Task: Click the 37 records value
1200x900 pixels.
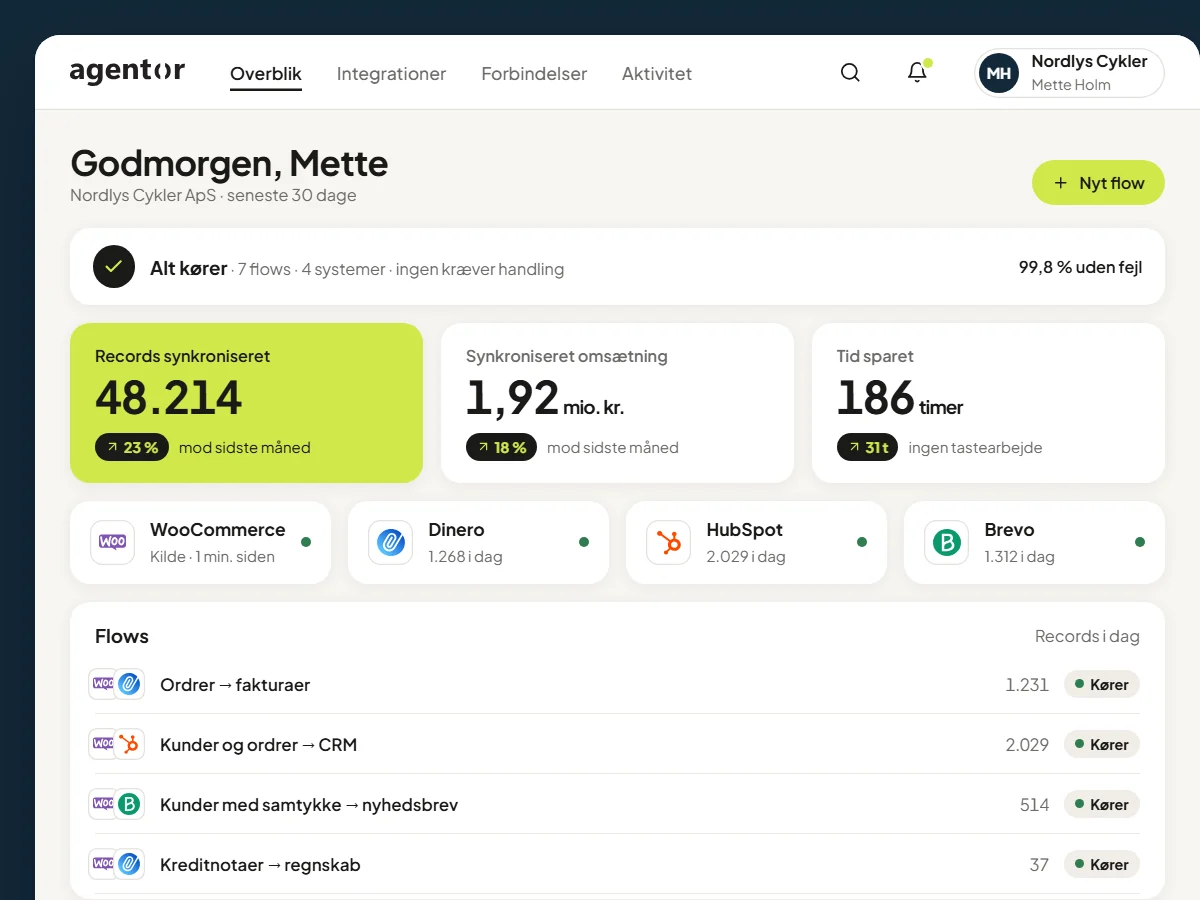Action: (x=1039, y=865)
